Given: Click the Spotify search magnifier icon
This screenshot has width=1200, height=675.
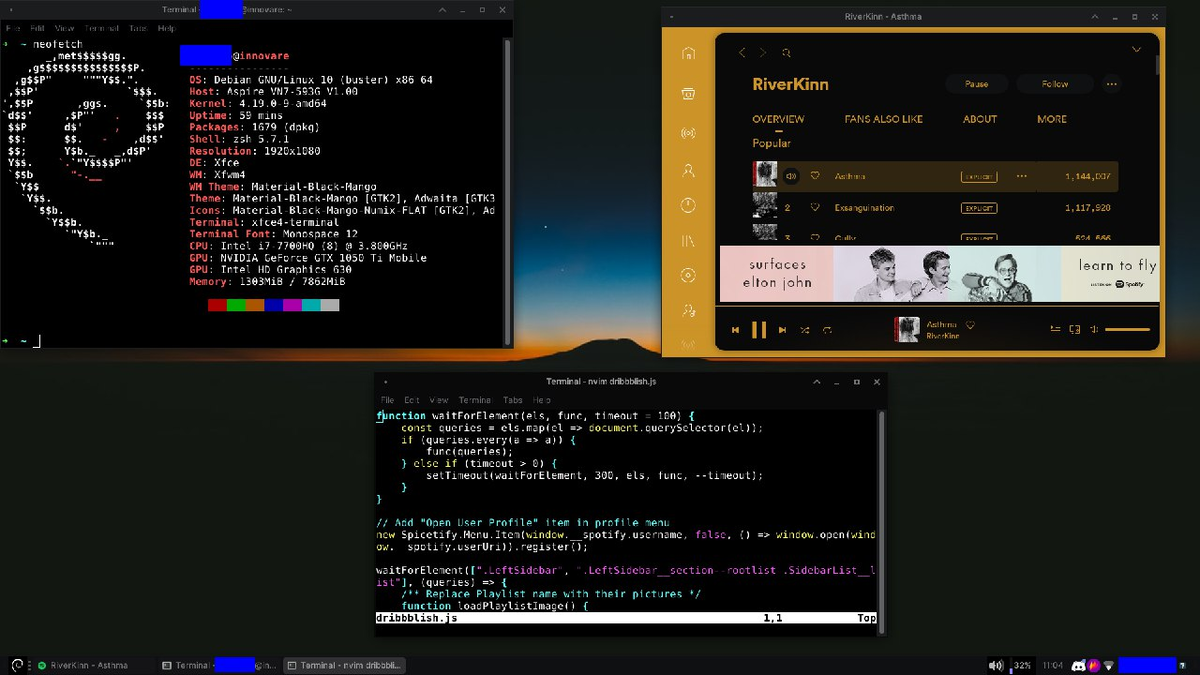Looking at the screenshot, I should coord(787,53).
